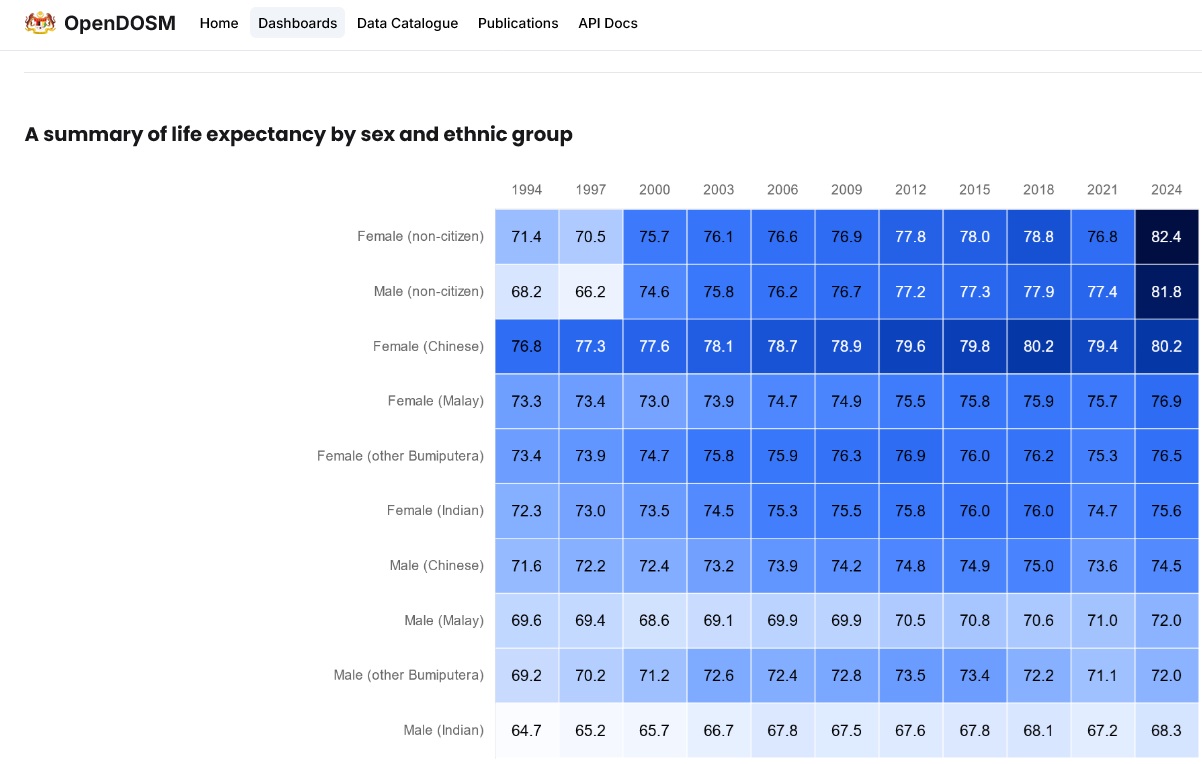The width and height of the screenshot is (1202, 764).
Task: Click the life expectancy summary heading
Action: click(x=298, y=134)
